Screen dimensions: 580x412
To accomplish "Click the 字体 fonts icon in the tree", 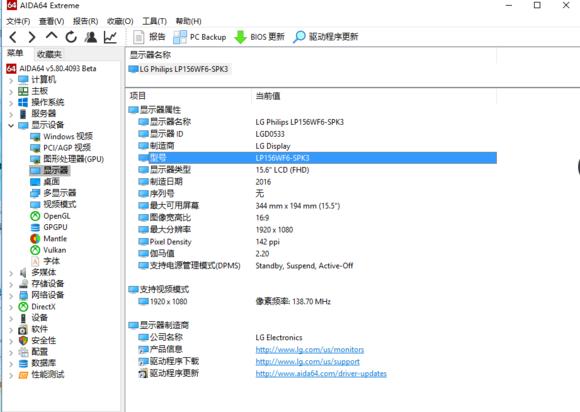I will pyautogui.click(x=35, y=261).
